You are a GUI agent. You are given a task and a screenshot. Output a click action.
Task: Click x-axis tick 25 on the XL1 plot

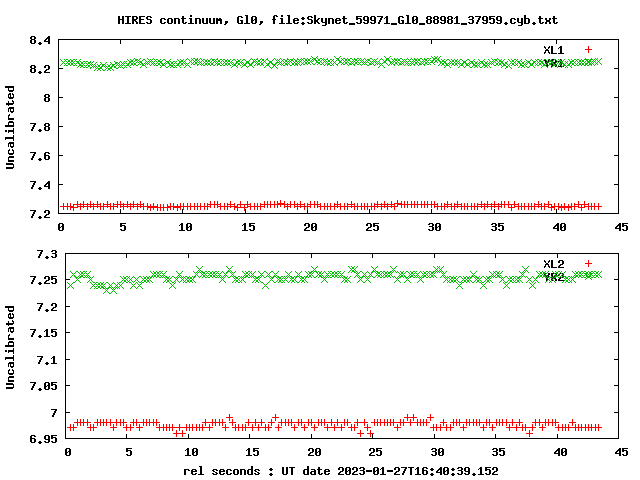(x=372, y=227)
